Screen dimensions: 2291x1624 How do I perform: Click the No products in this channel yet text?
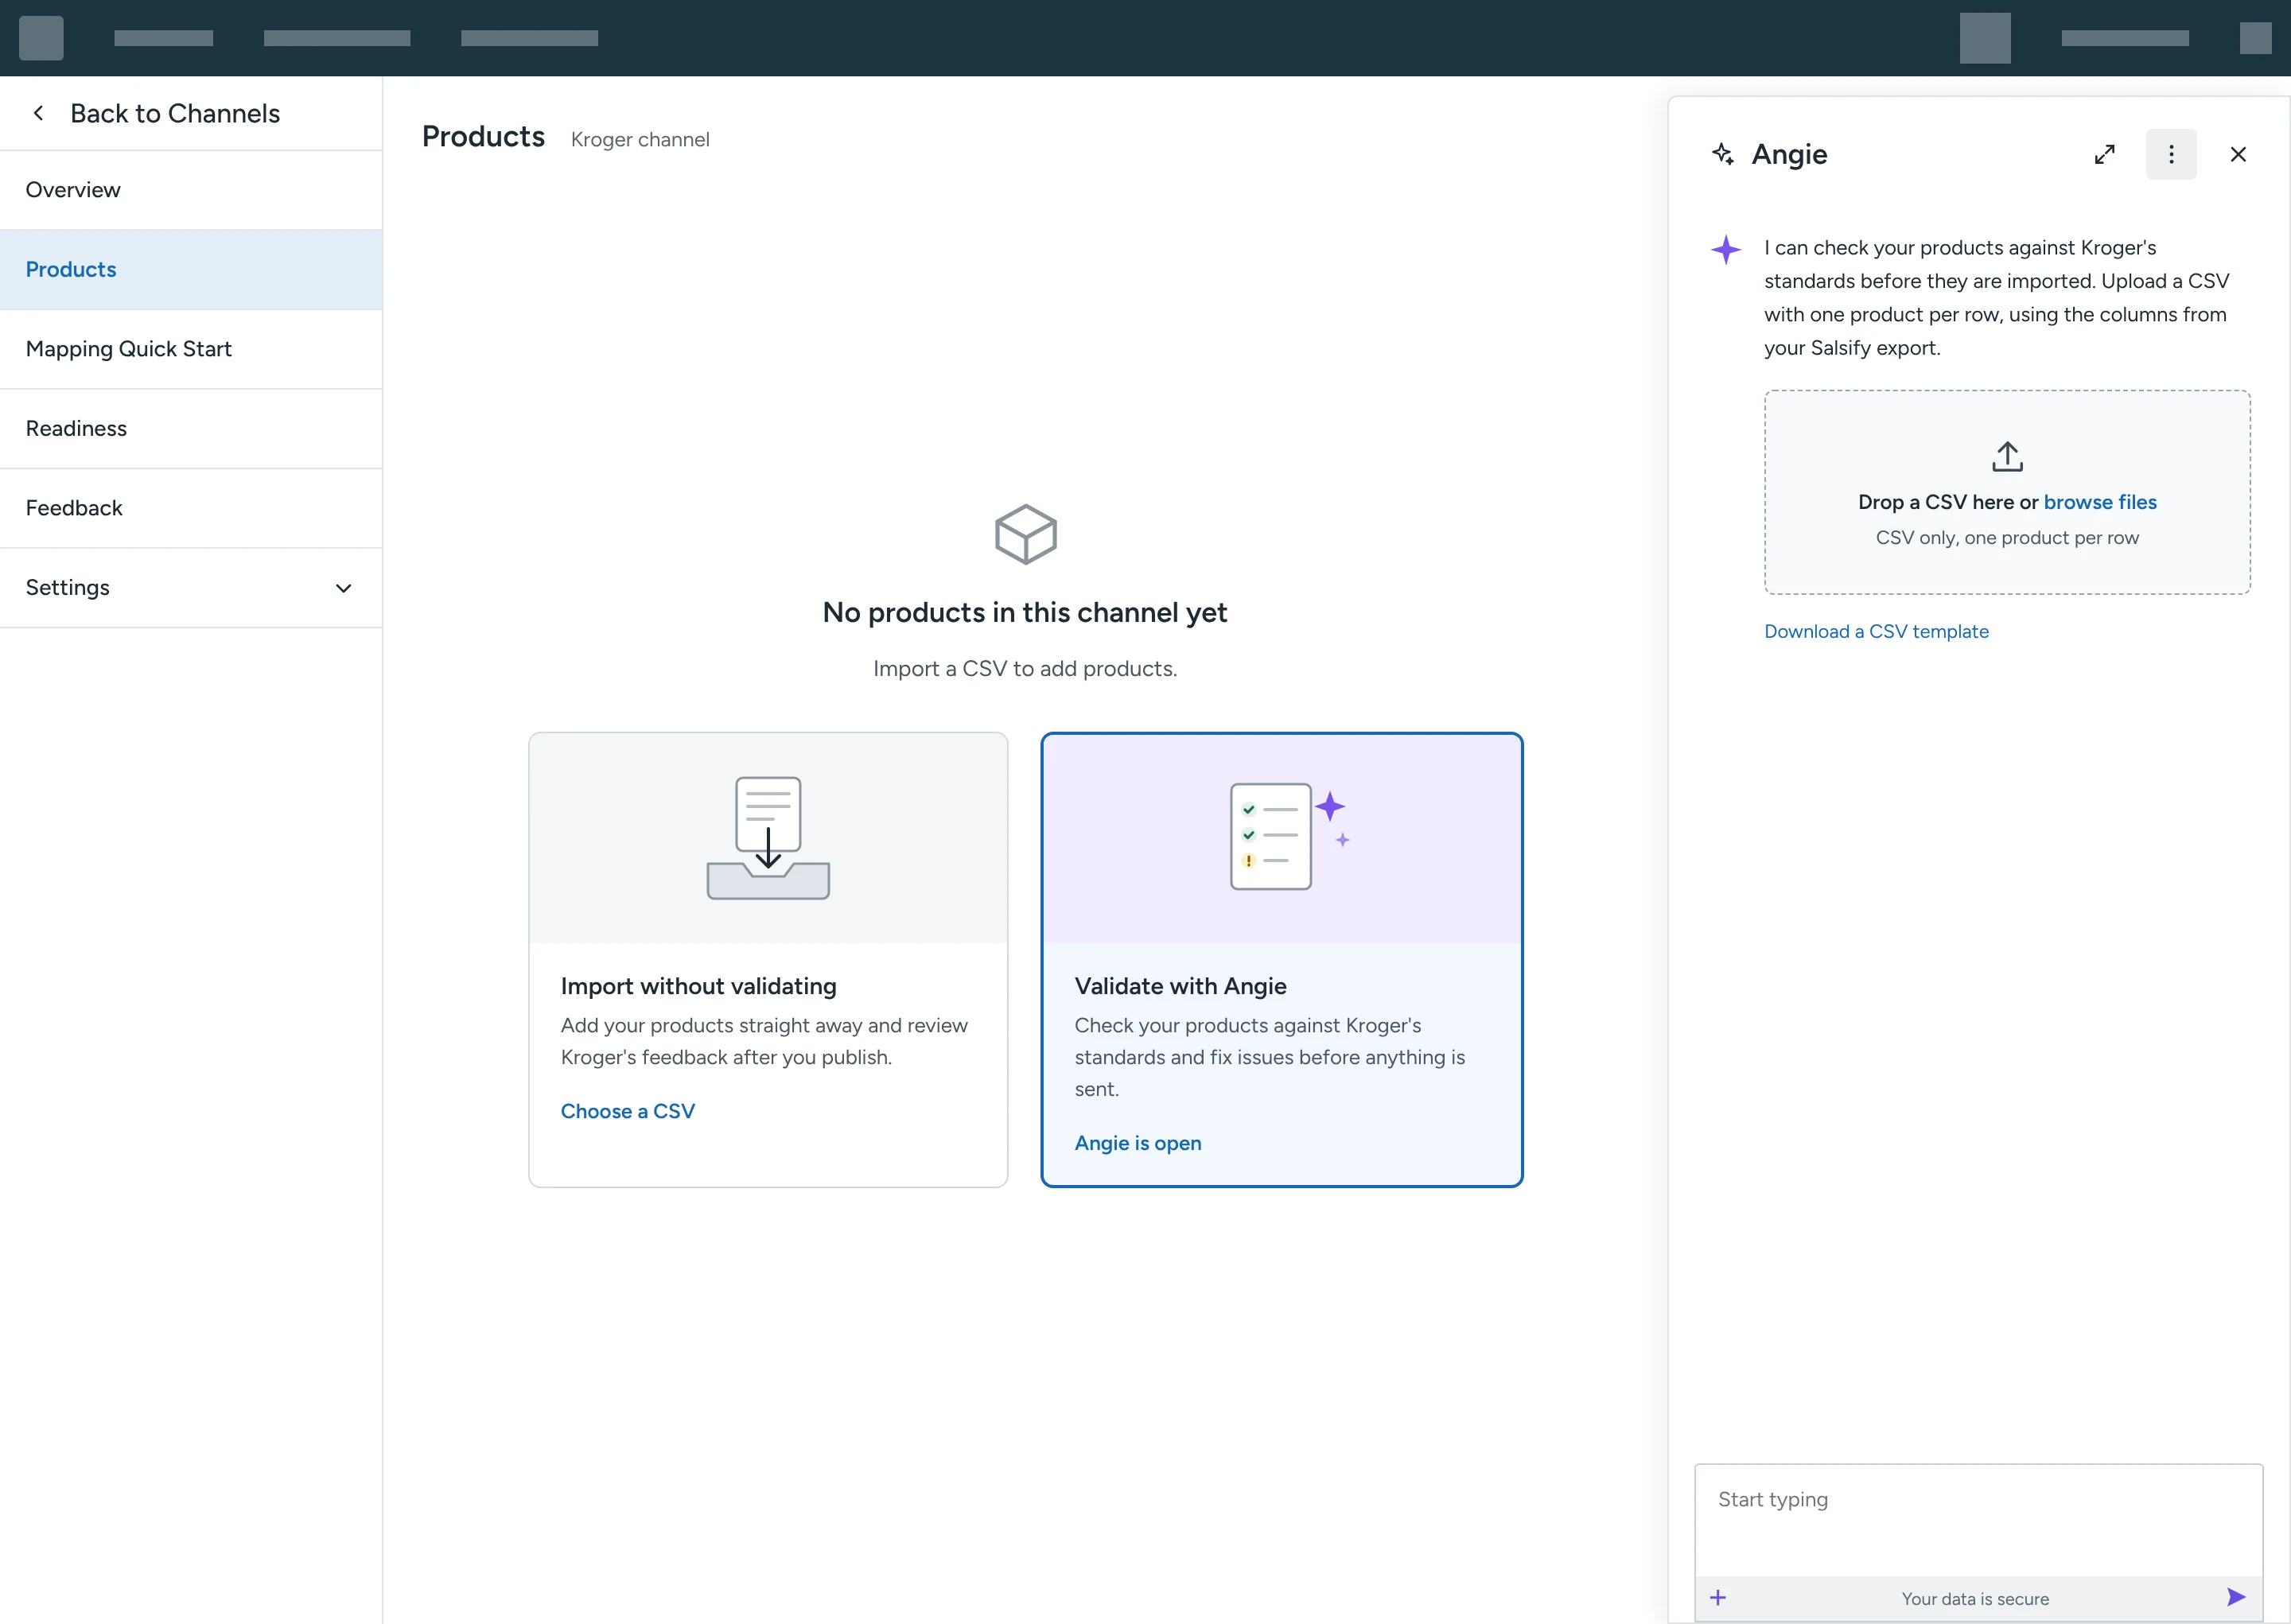1024,612
